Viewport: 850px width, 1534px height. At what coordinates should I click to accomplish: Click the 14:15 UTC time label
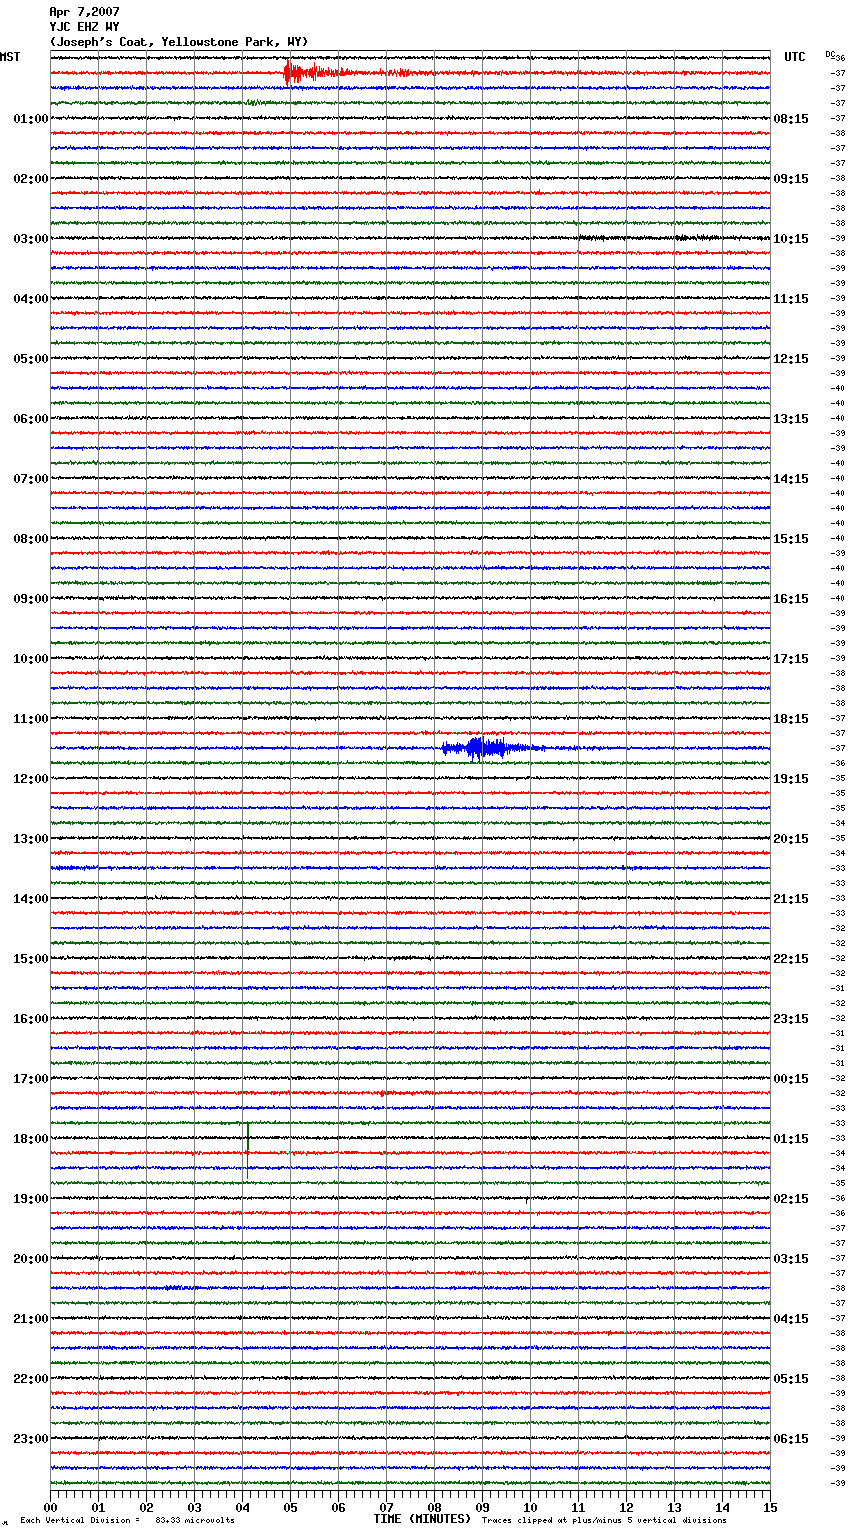point(791,479)
